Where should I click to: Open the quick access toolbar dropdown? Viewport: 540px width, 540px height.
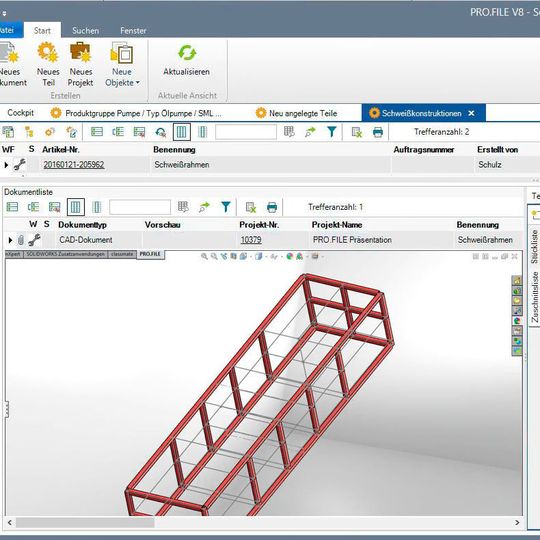point(4,14)
